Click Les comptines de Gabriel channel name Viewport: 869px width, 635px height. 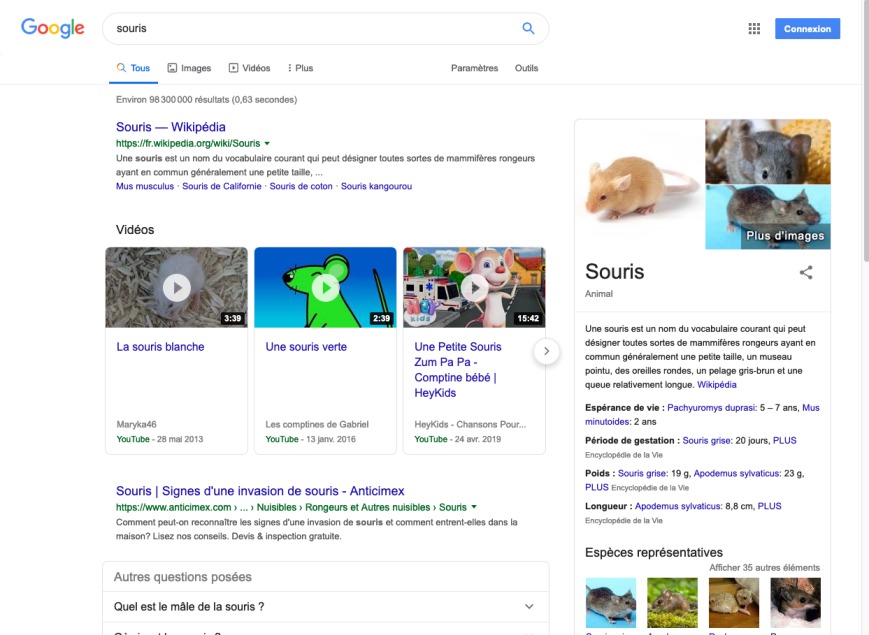pyautogui.click(x=317, y=424)
